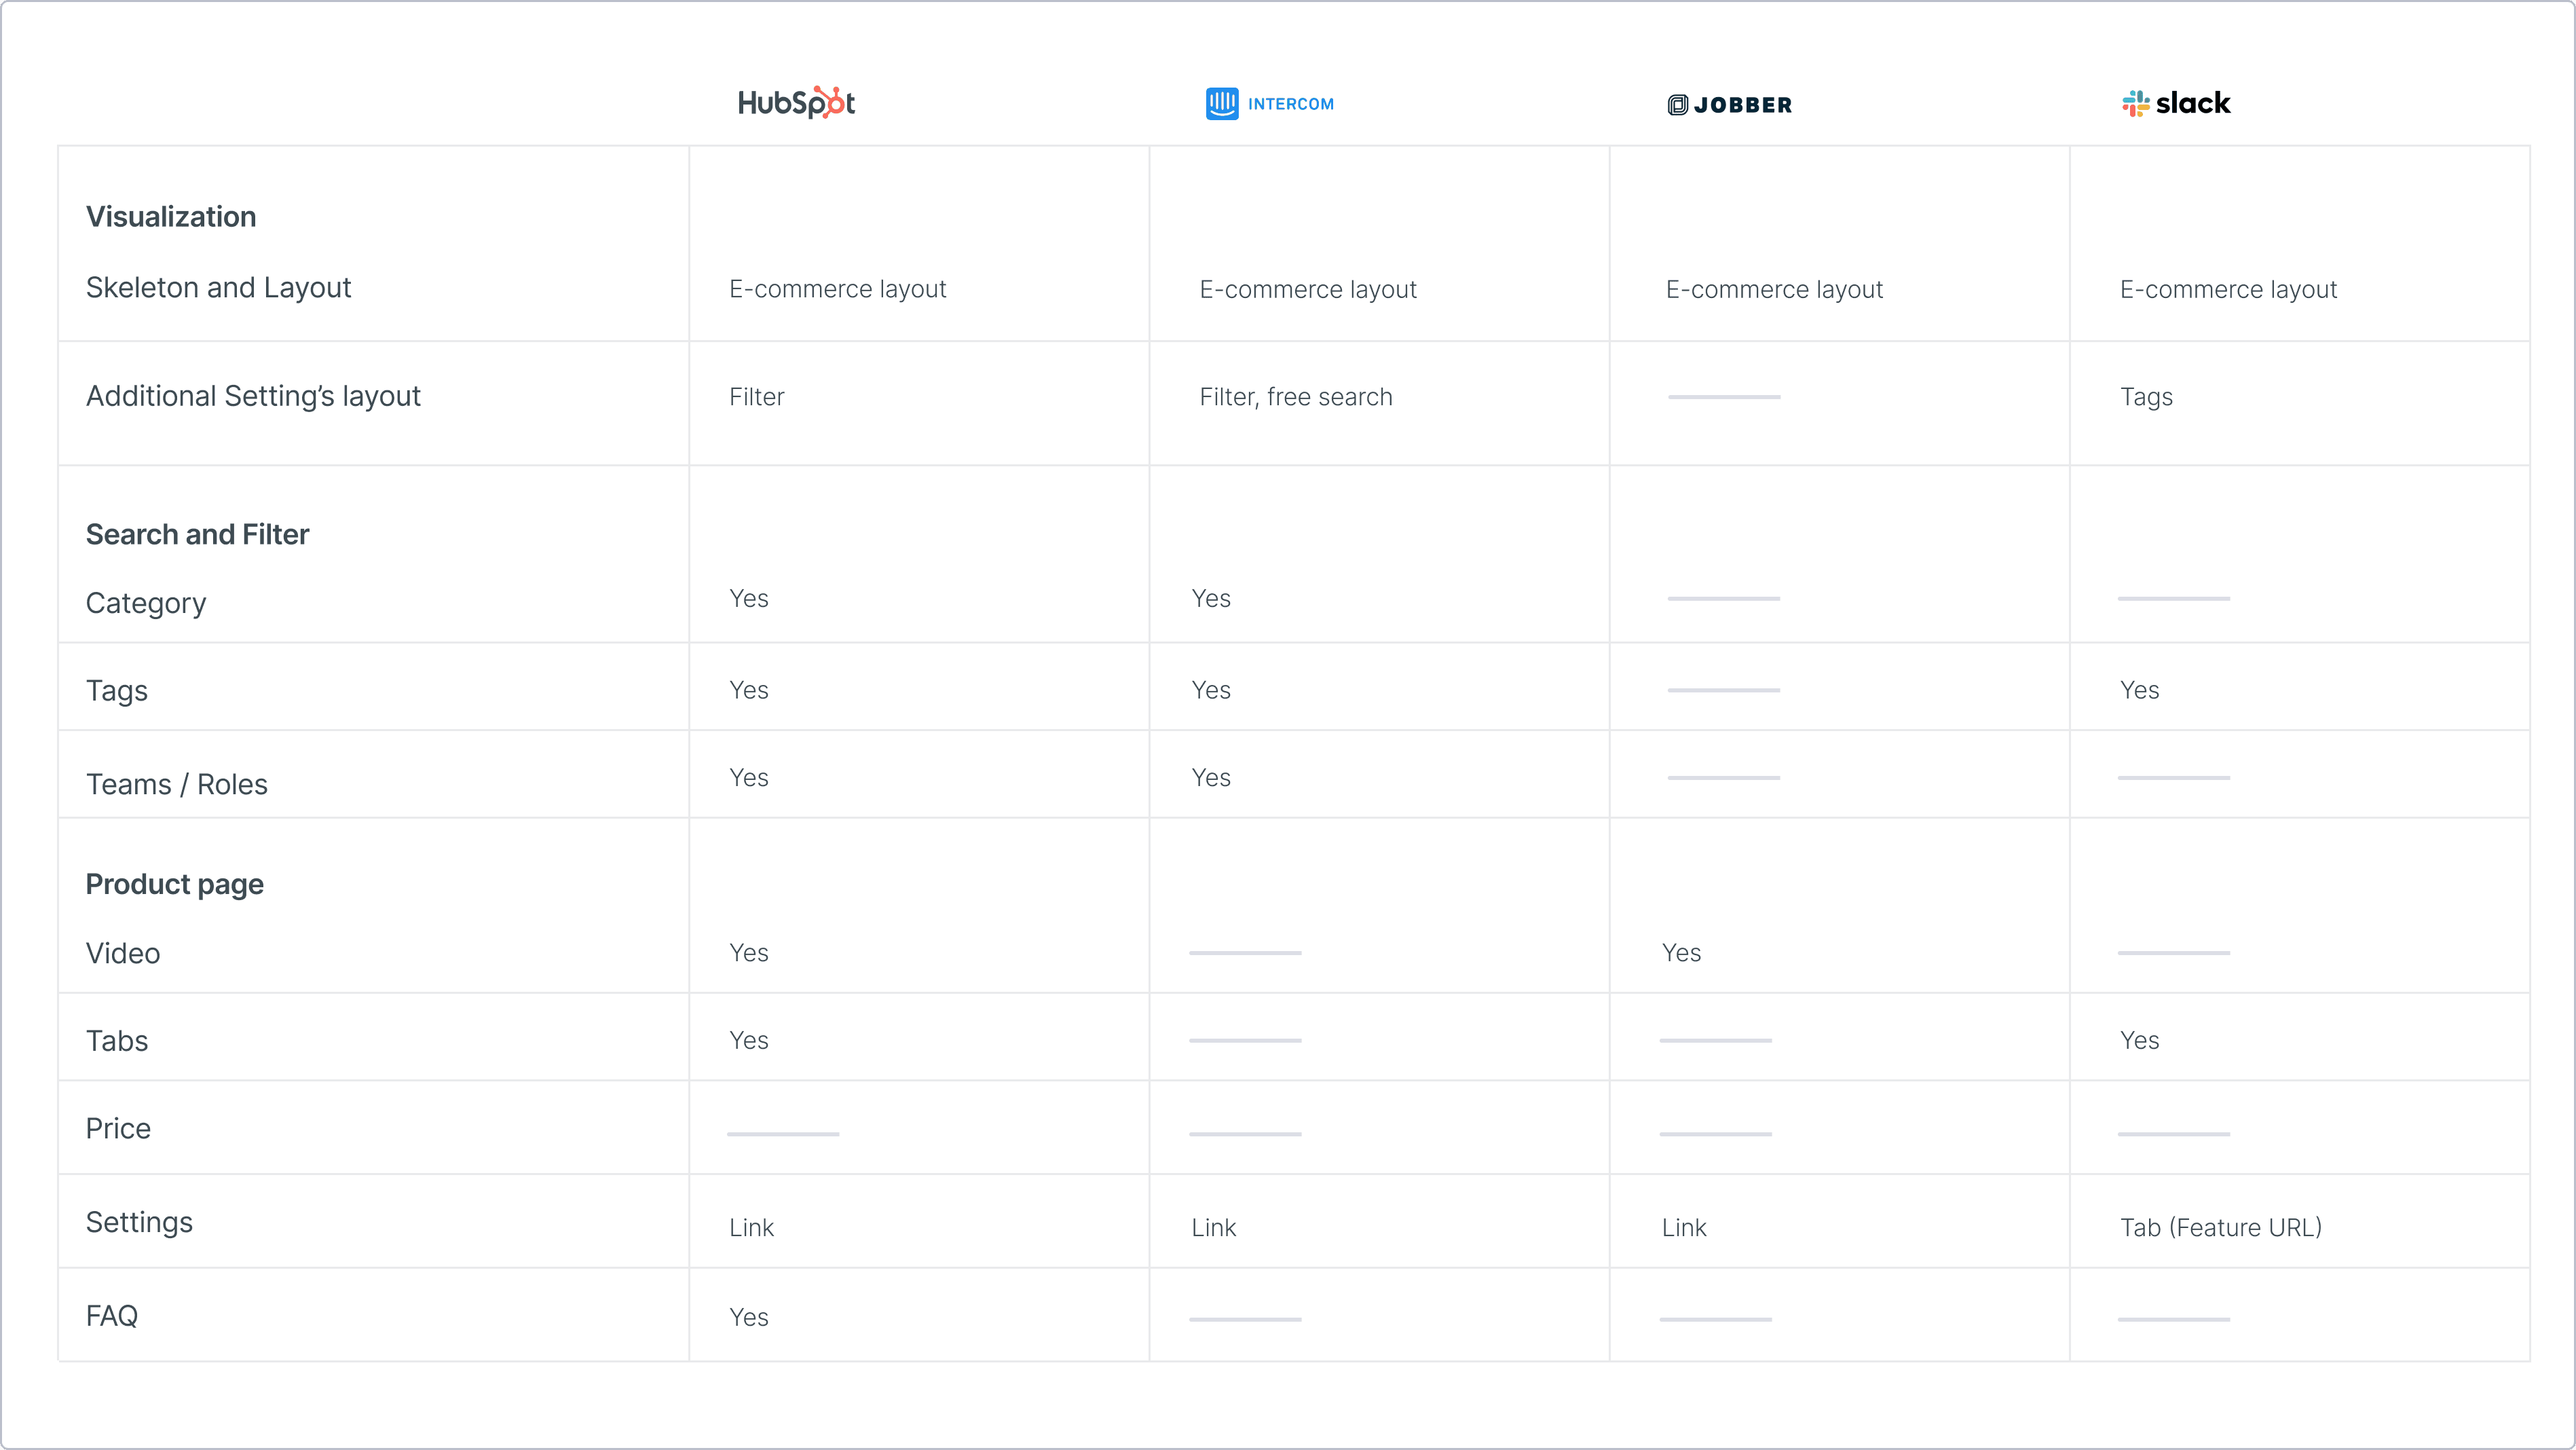Click Slack's Yes in Tabs row
This screenshot has height=1450, width=2576.
point(2139,1040)
